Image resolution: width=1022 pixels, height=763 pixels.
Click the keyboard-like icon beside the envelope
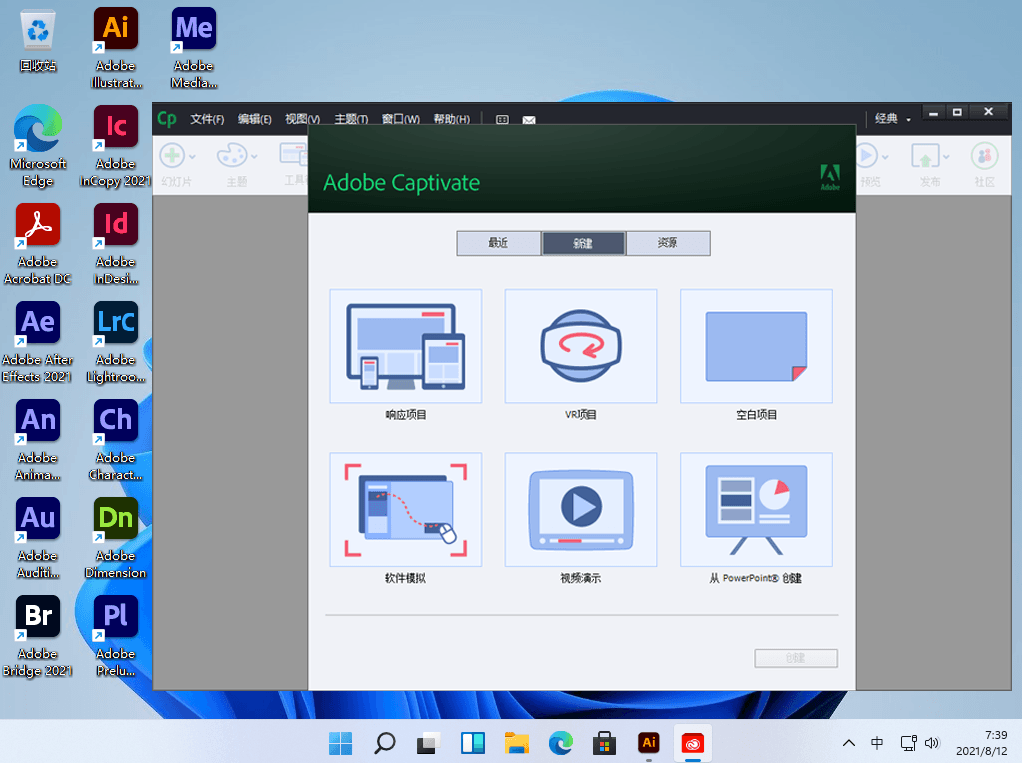pos(502,120)
